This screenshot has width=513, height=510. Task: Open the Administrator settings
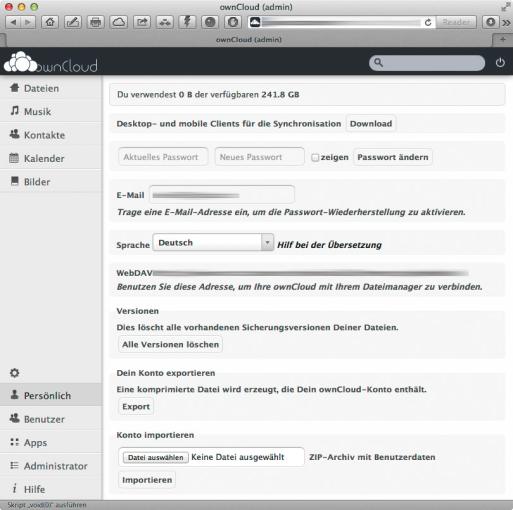[x=51, y=466]
